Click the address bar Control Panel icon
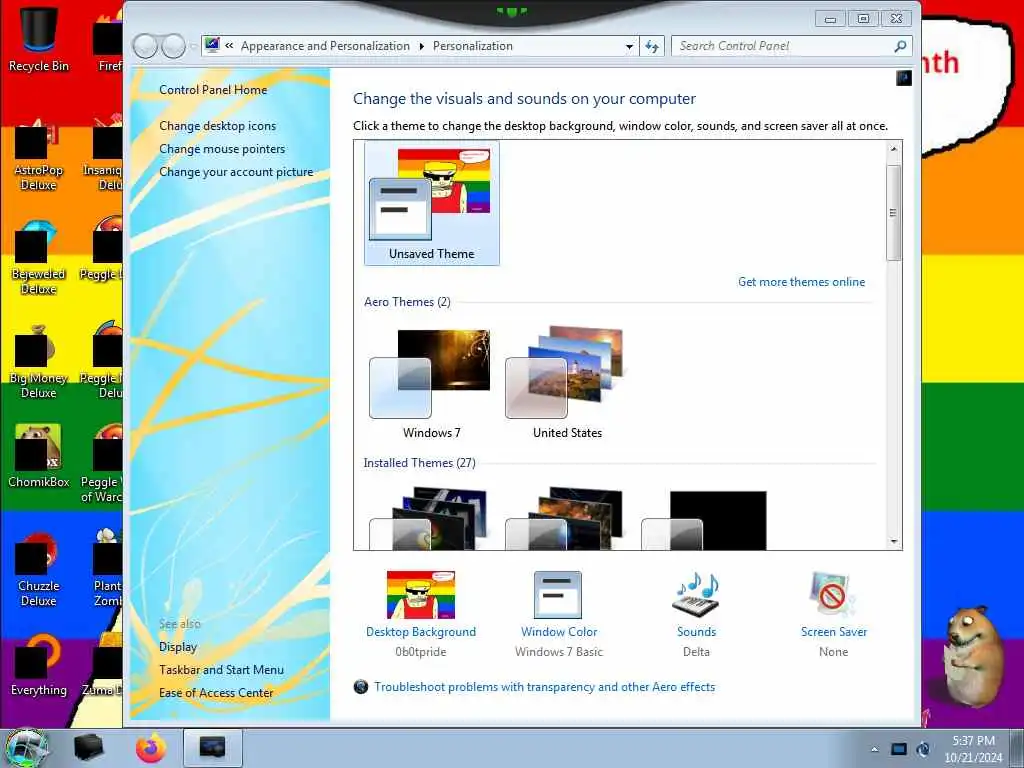The height and width of the screenshot is (768, 1024). coord(212,46)
